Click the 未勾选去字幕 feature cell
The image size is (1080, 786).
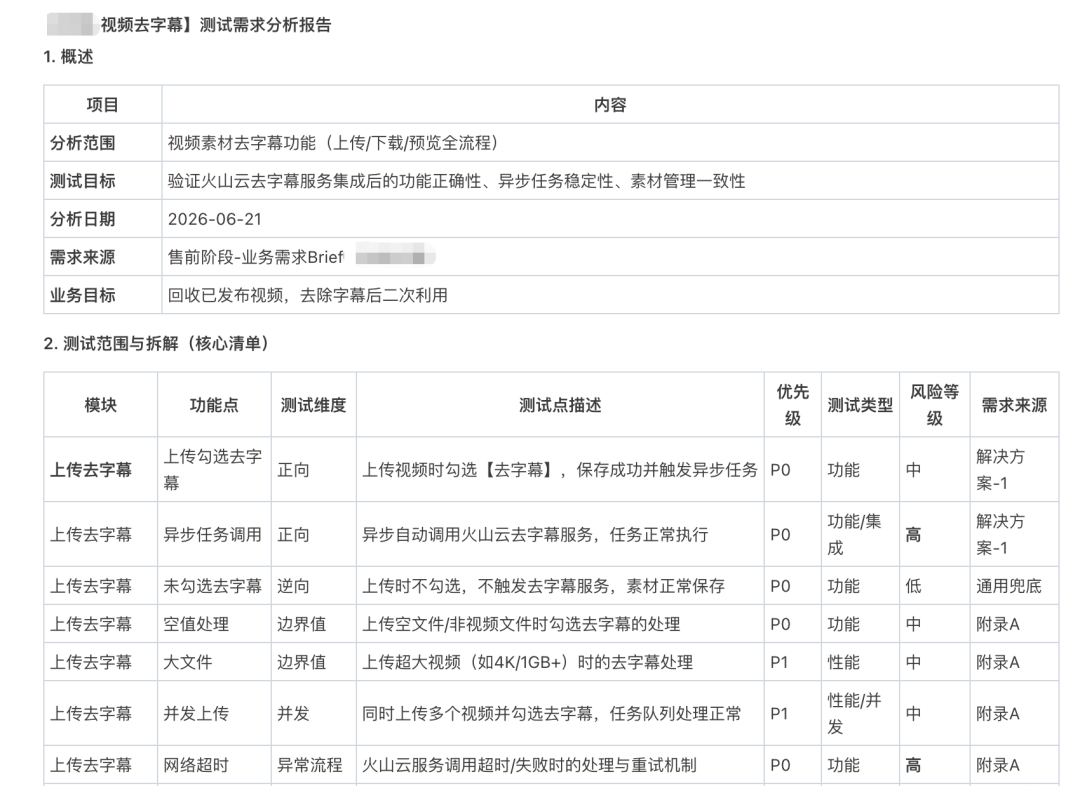(212, 586)
